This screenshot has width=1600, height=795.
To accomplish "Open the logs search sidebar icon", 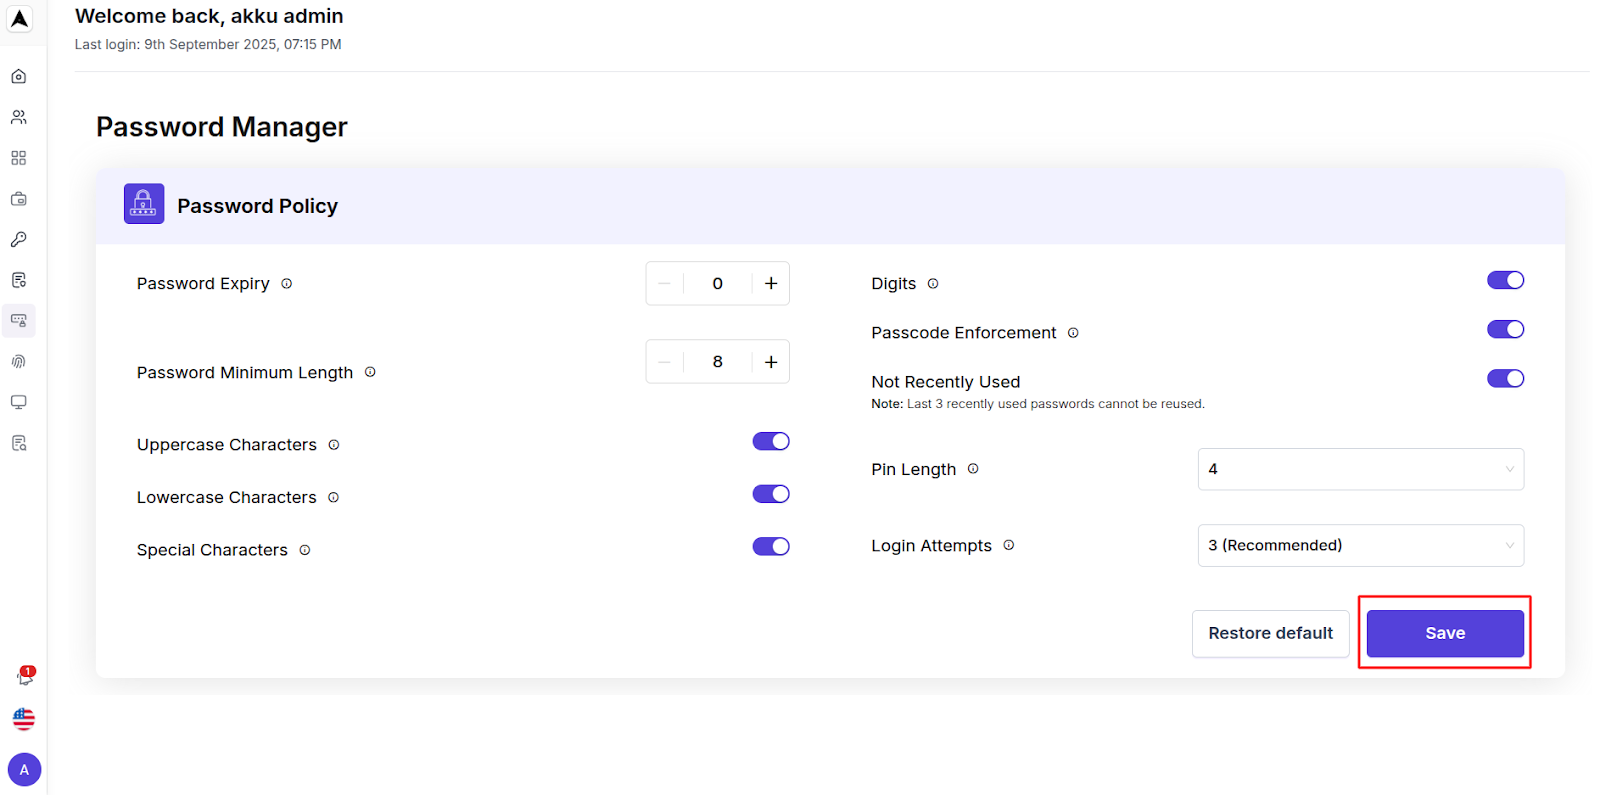I will pos(19,443).
